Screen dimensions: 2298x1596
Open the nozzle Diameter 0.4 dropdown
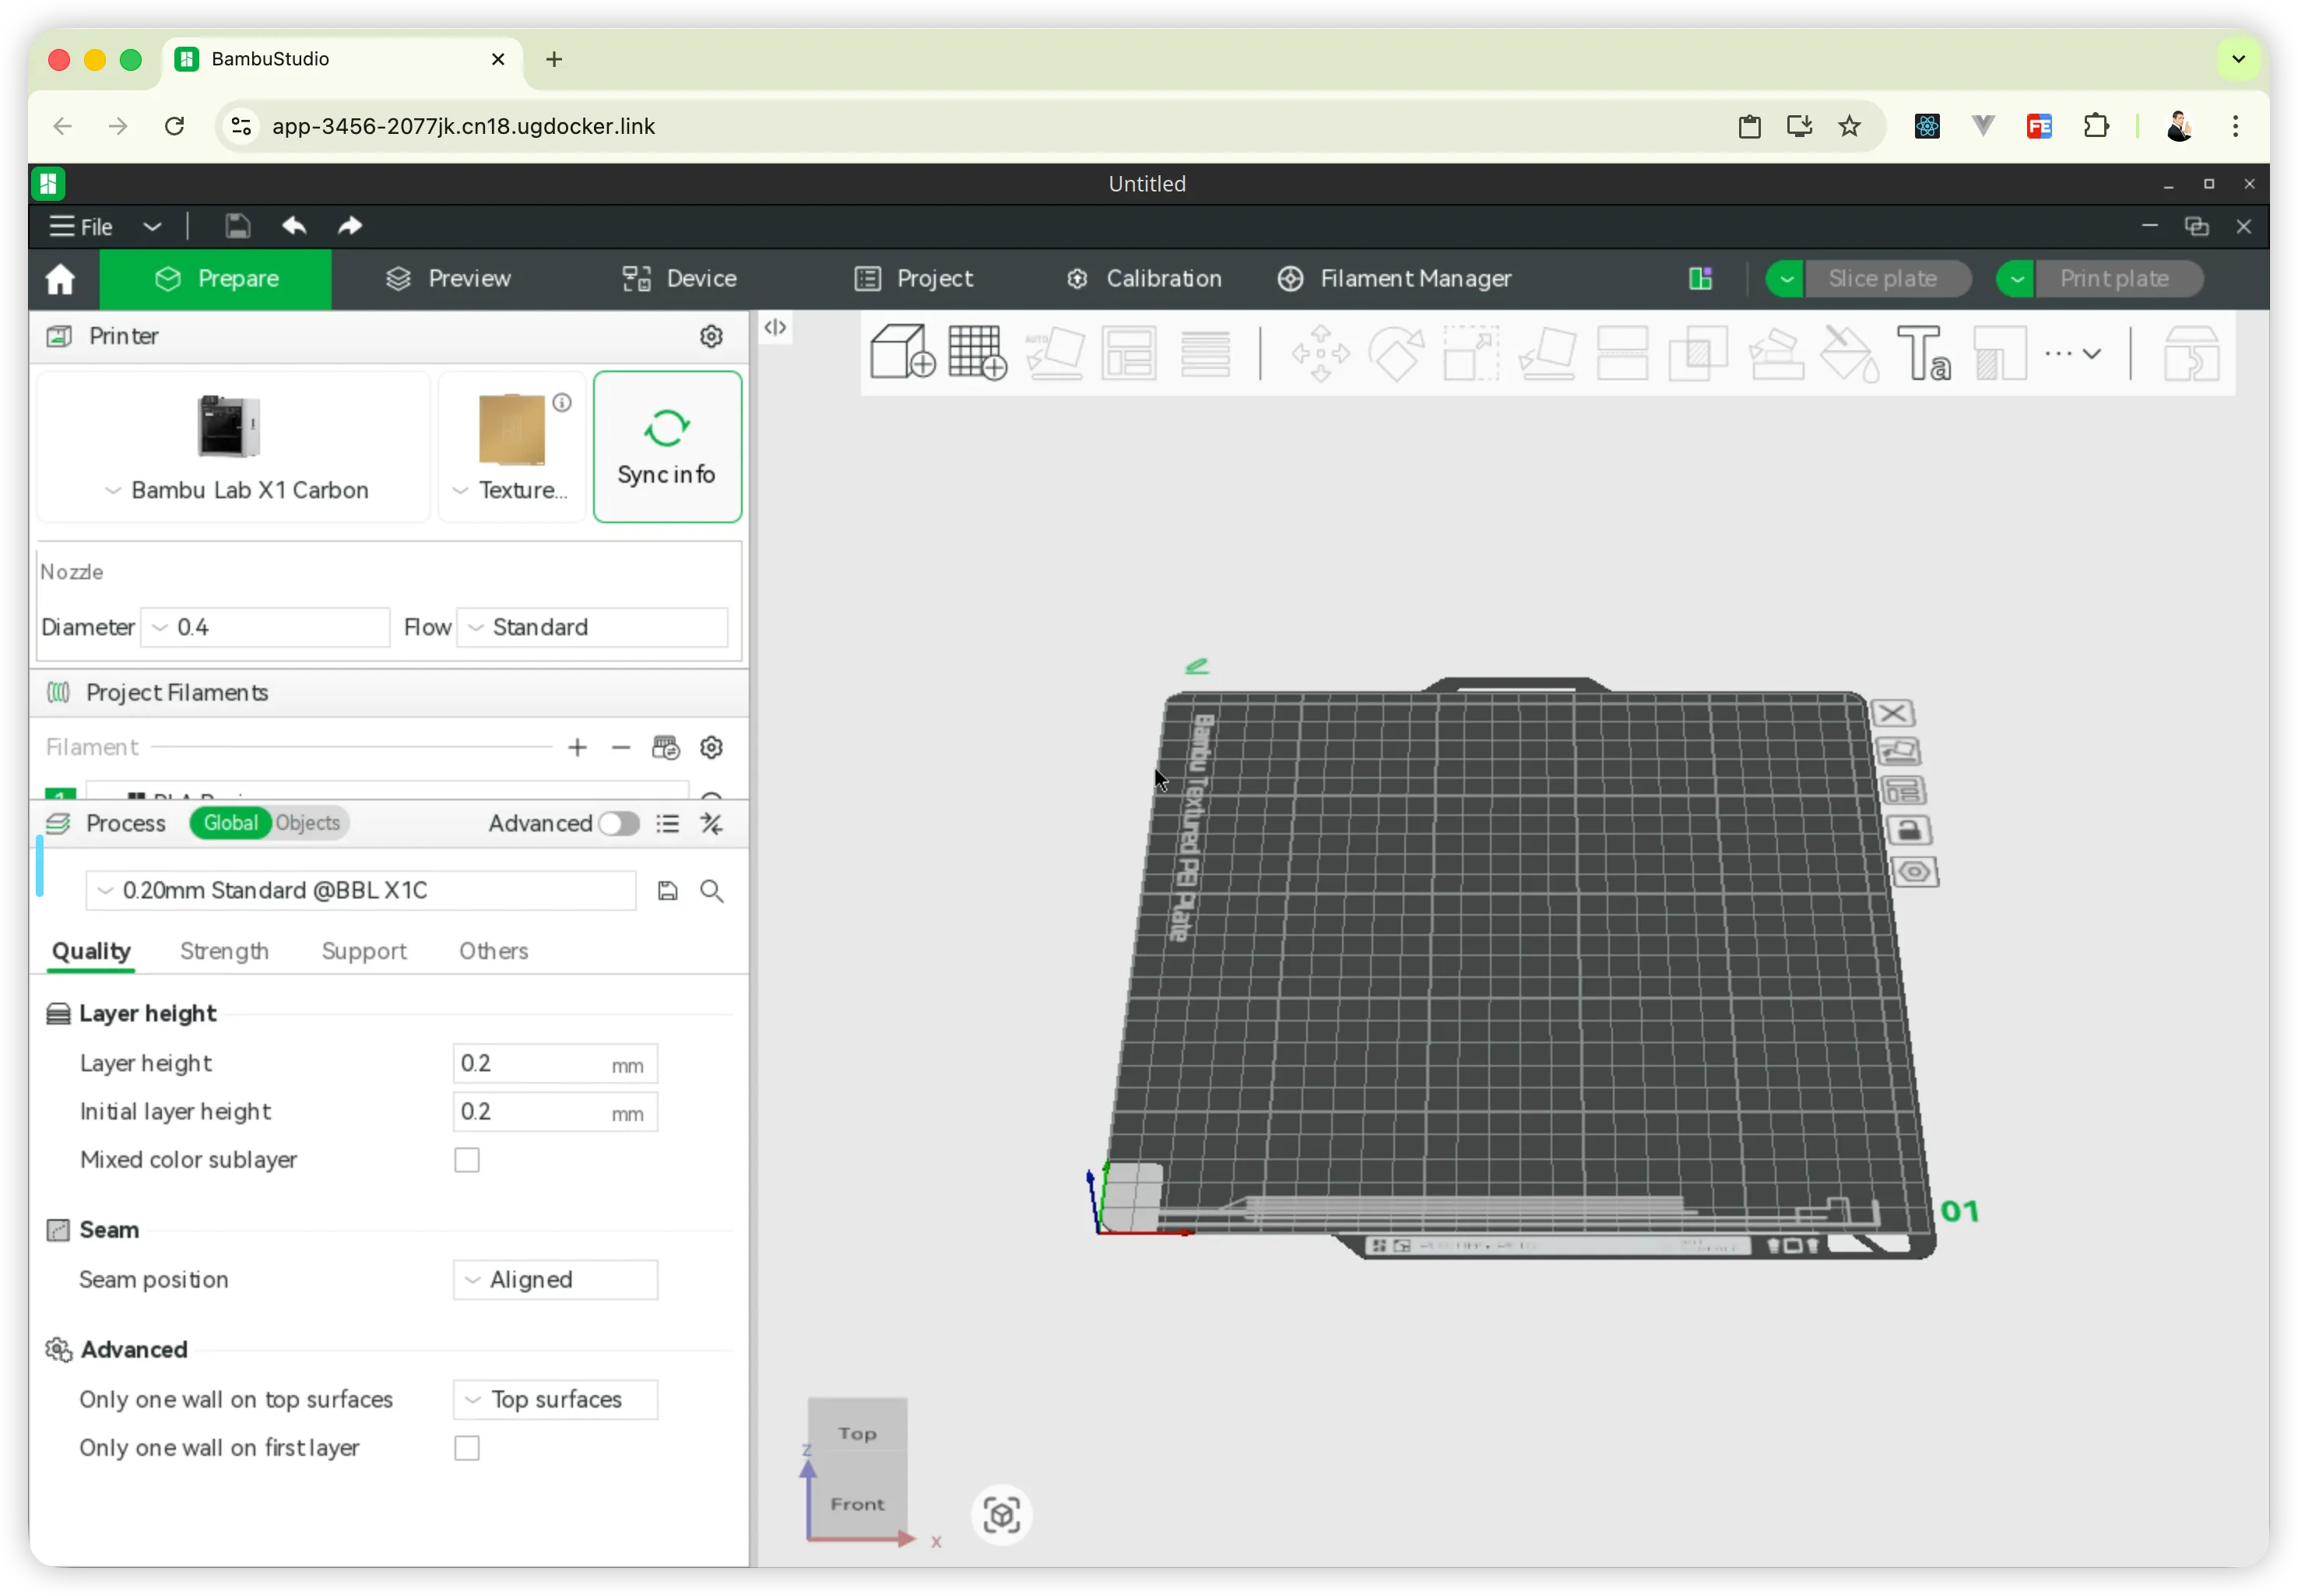[266, 627]
